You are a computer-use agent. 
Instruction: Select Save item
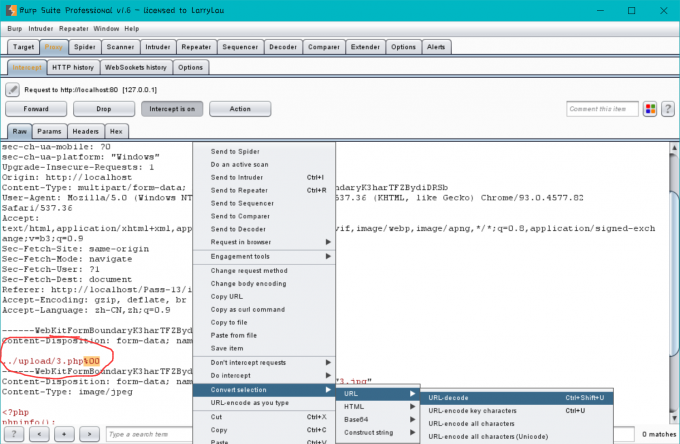tap(264, 348)
